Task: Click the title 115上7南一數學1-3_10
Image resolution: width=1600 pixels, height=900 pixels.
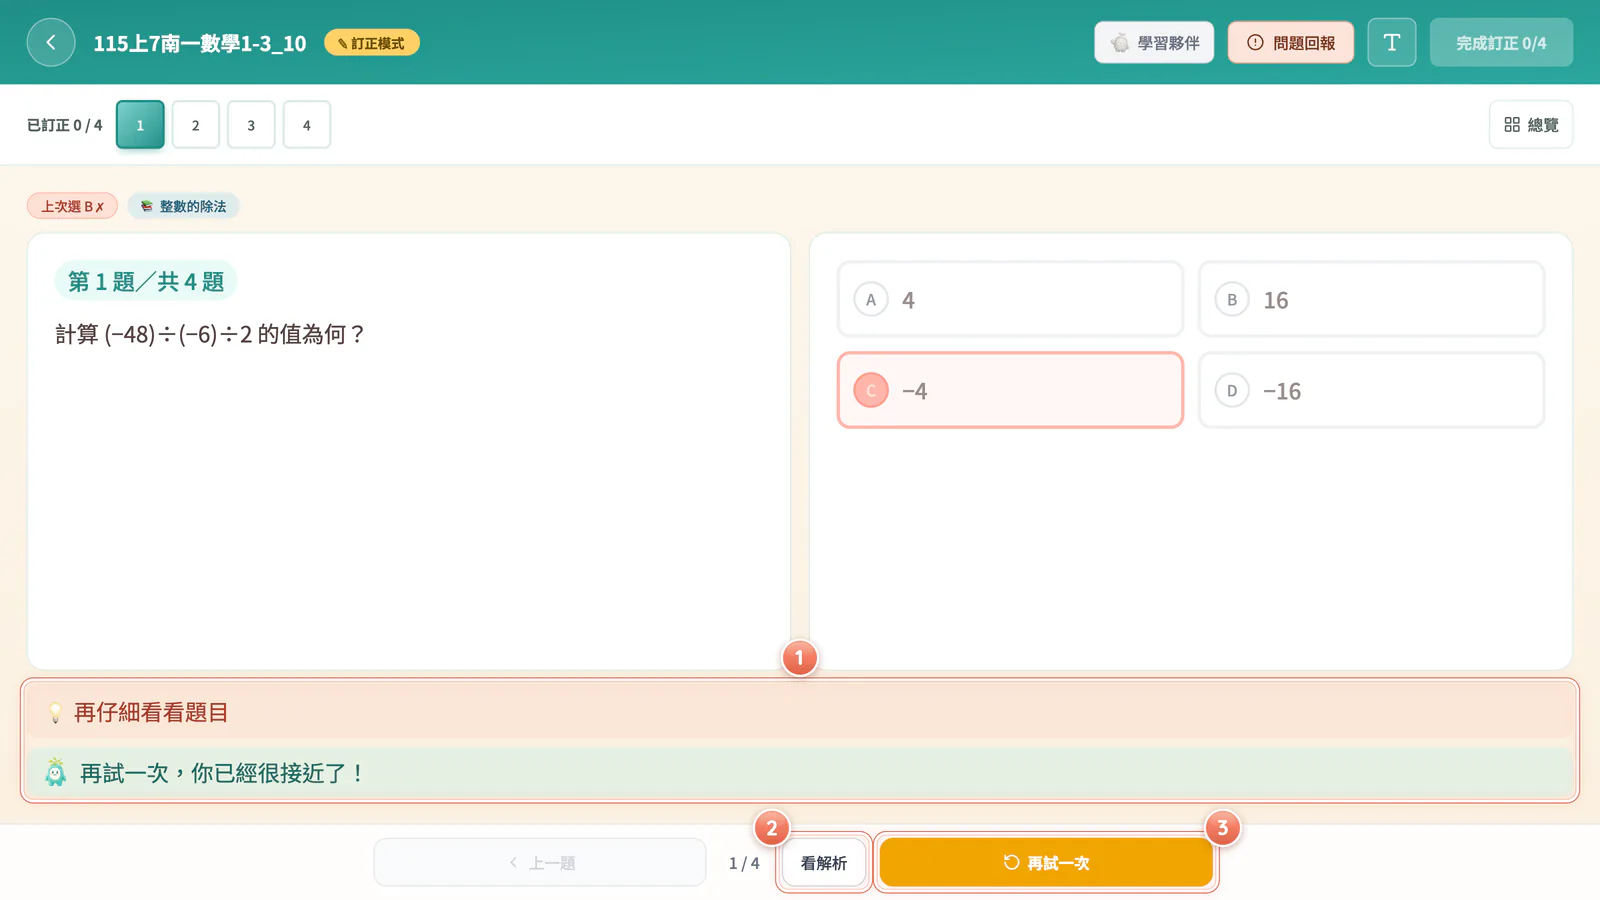Action: coord(200,43)
